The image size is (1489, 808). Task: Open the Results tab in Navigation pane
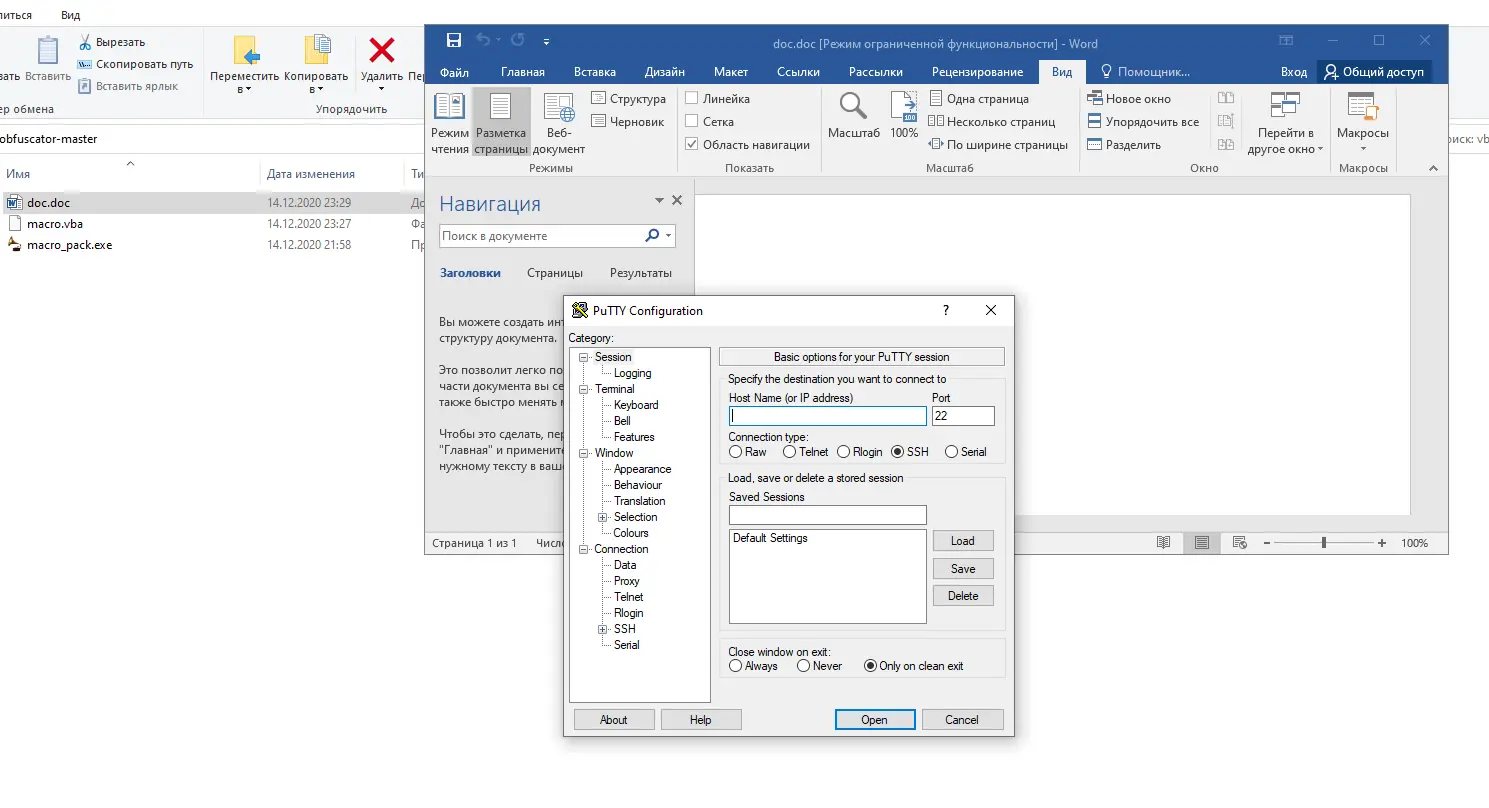pos(641,273)
